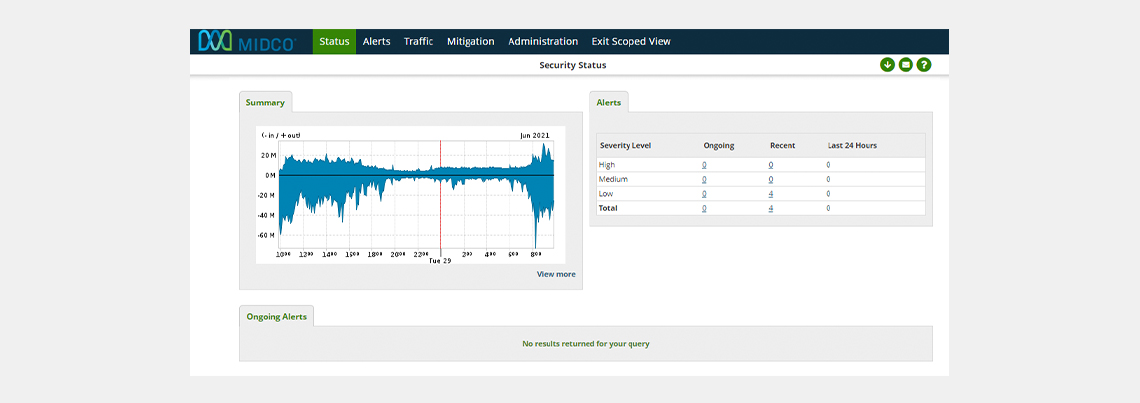Image resolution: width=1140 pixels, height=403 pixels.
Task: Click View more below the traffic graph
Action: [556, 274]
